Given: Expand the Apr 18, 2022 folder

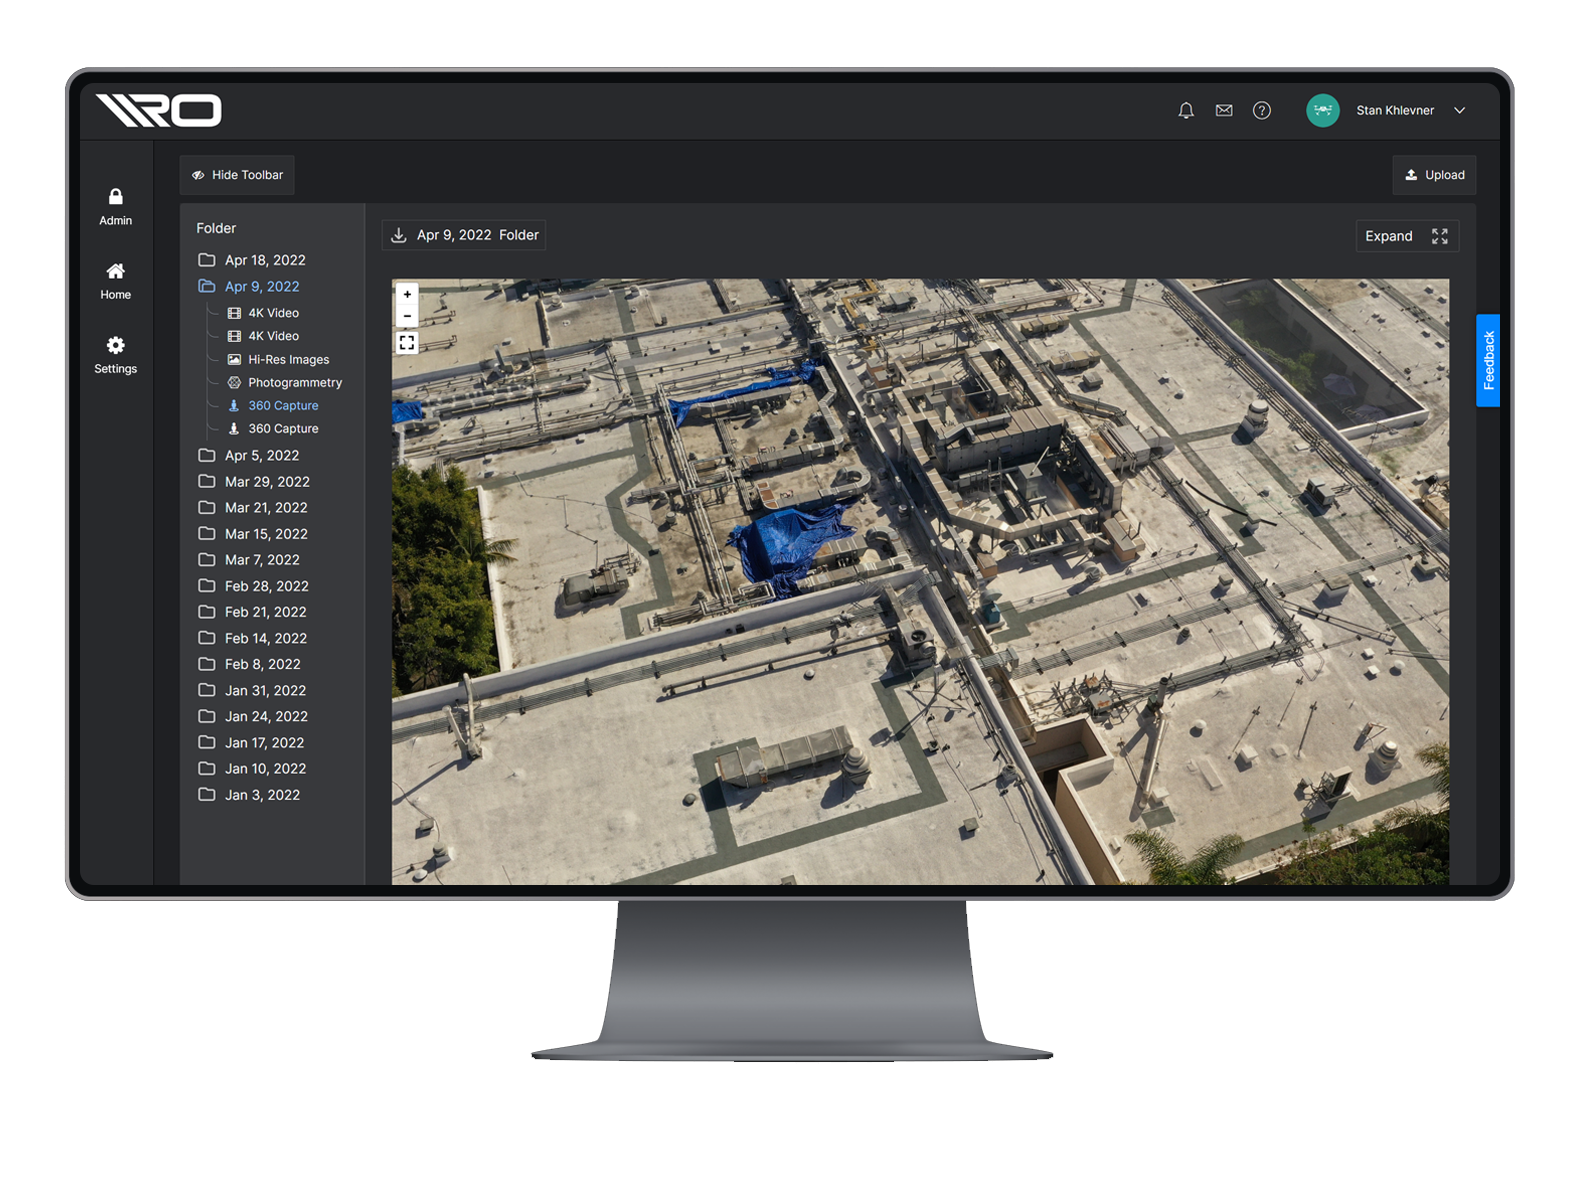Looking at the screenshot, I should [252, 260].
